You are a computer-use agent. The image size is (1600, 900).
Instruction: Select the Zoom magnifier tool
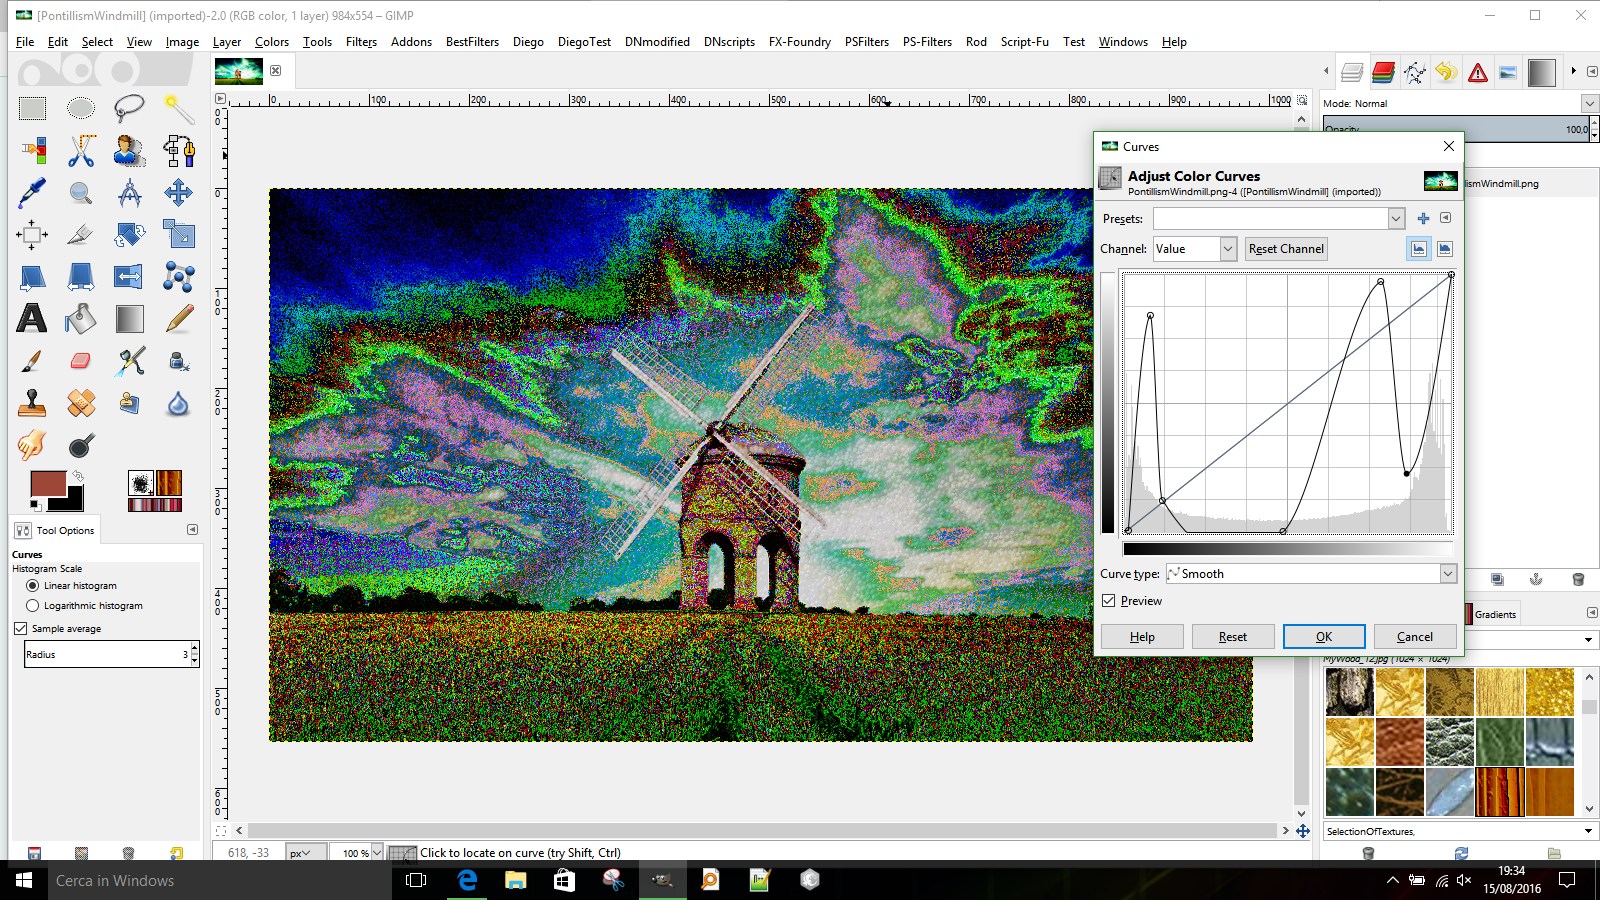click(x=81, y=192)
